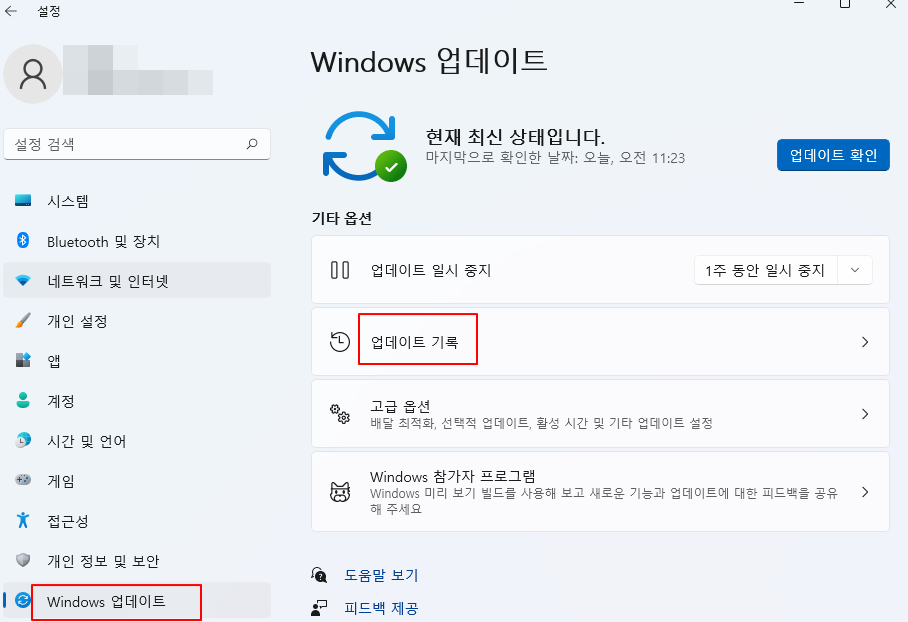Click the 업데이트 일시 중지 label
This screenshot has height=622, width=908.
coord(431,270)
